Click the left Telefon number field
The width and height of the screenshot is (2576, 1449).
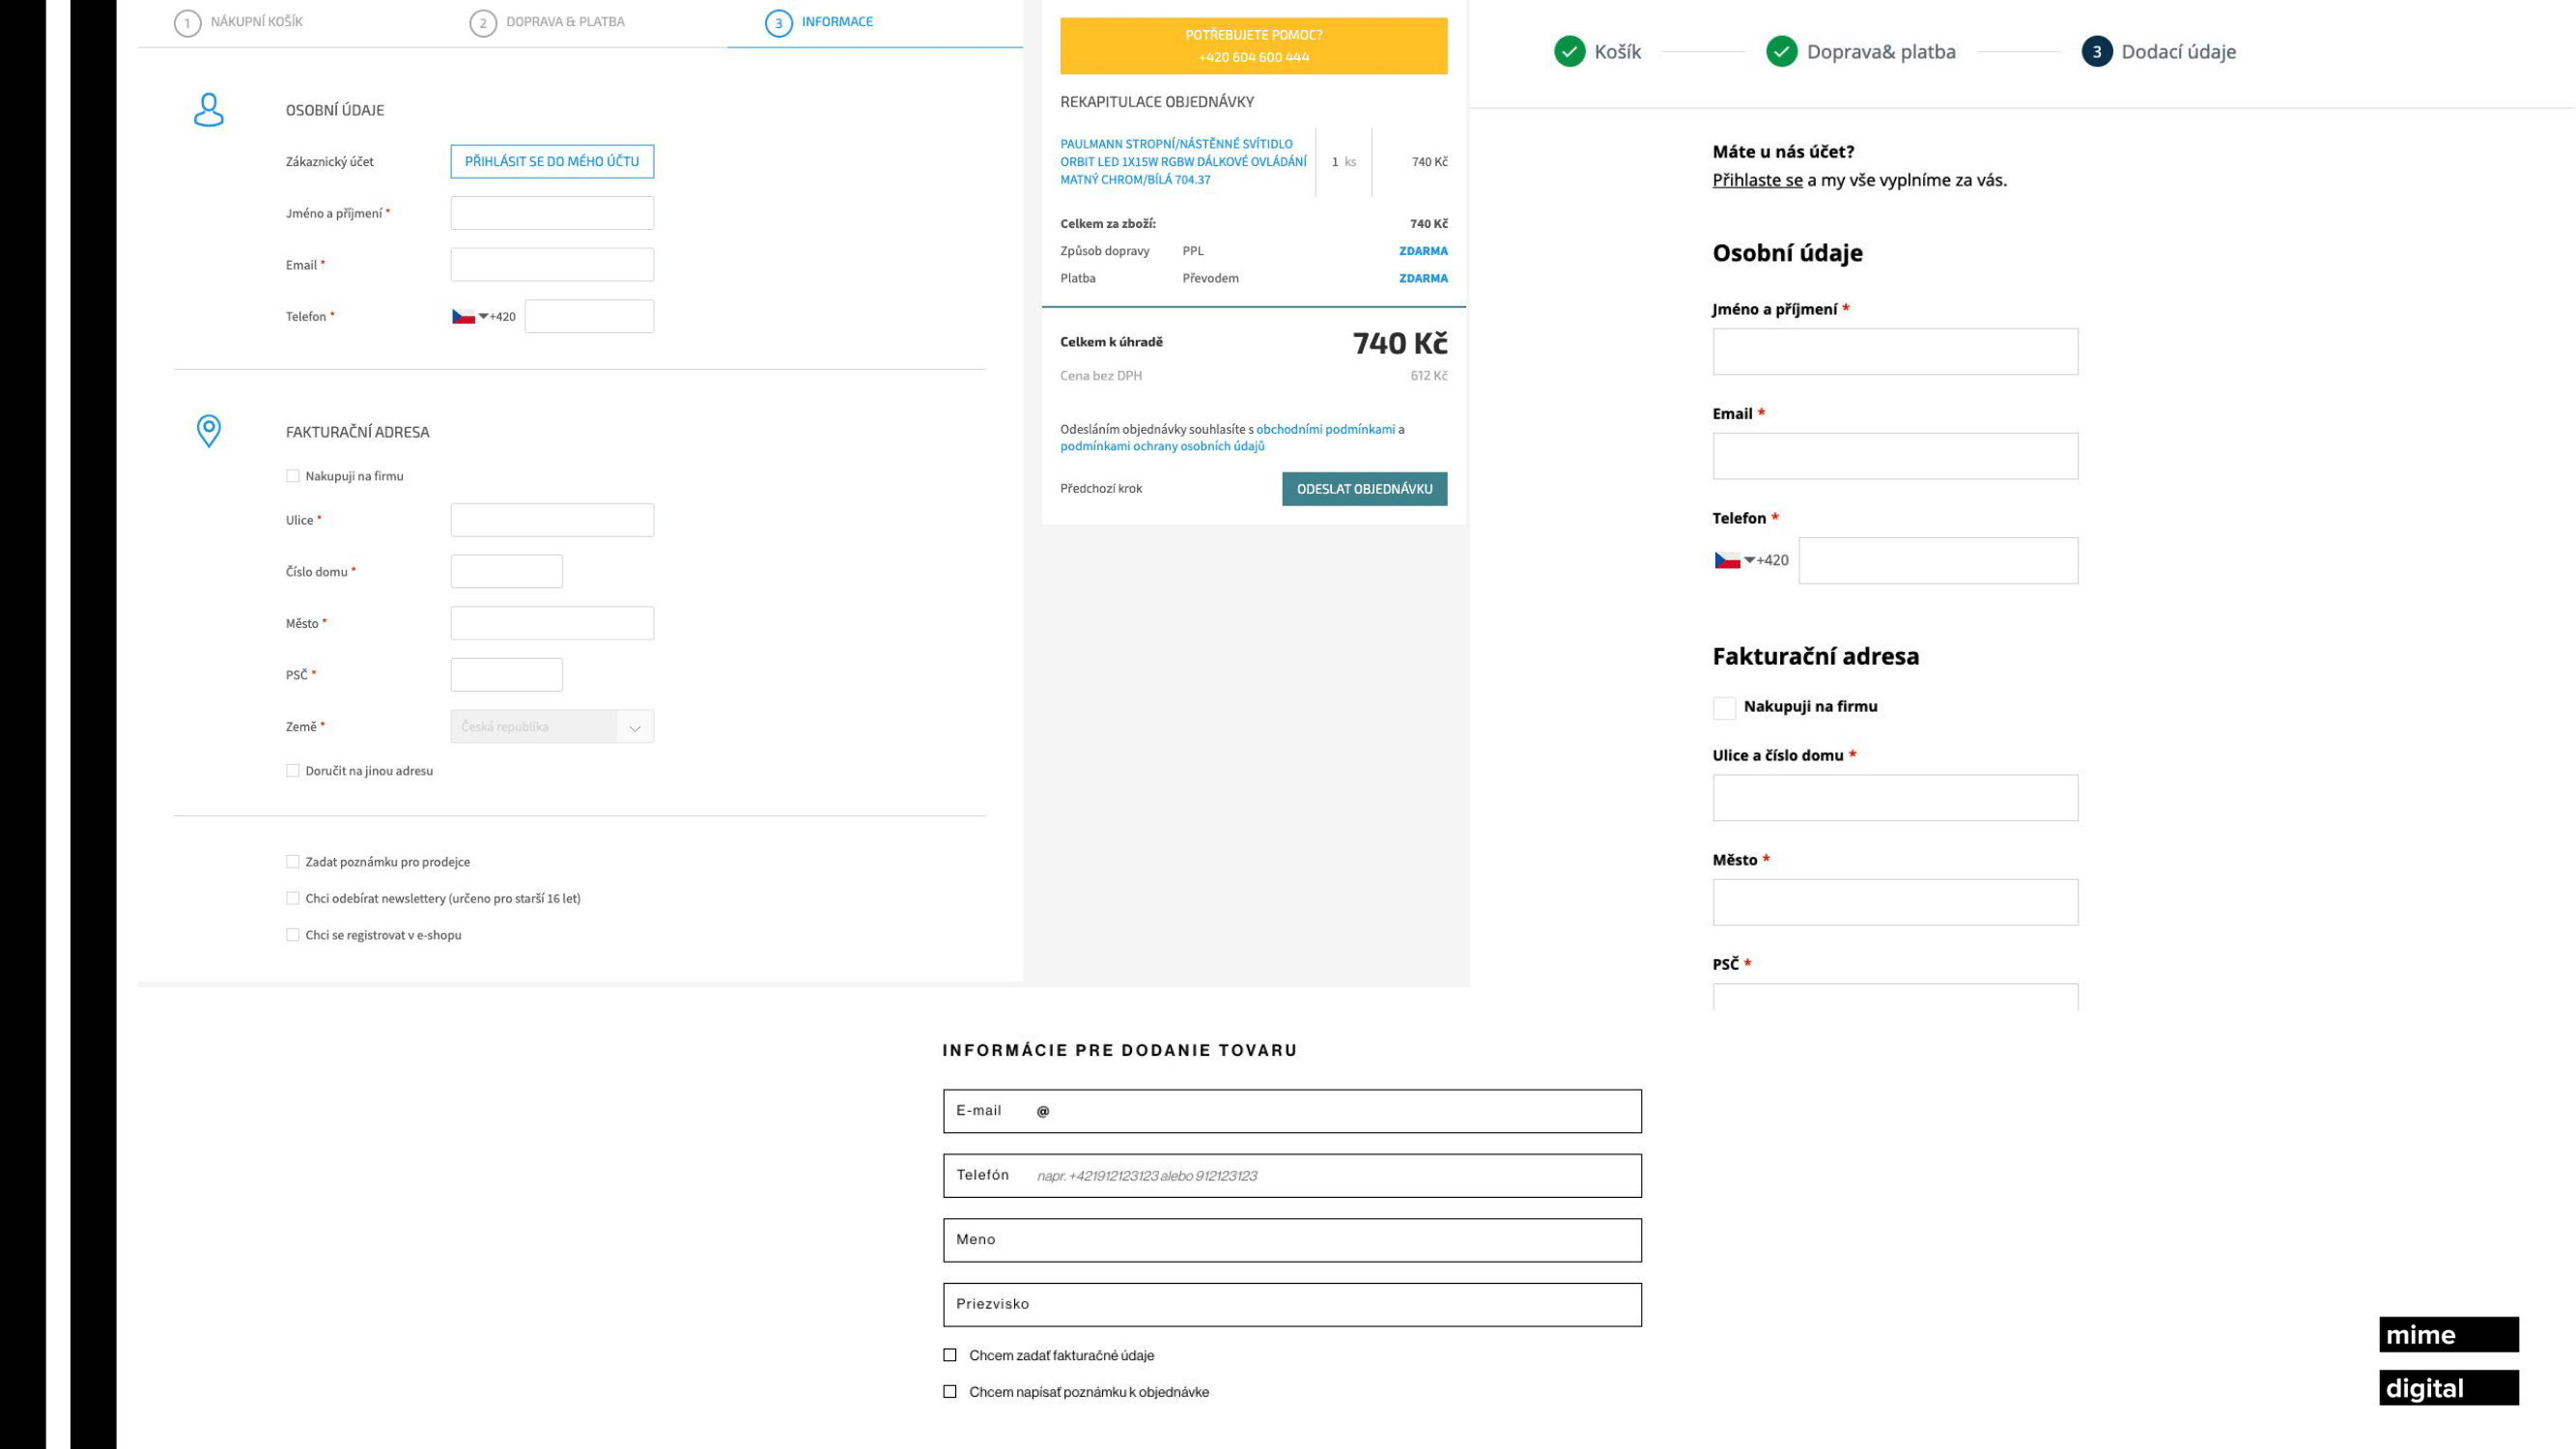[x=589, y=317]
